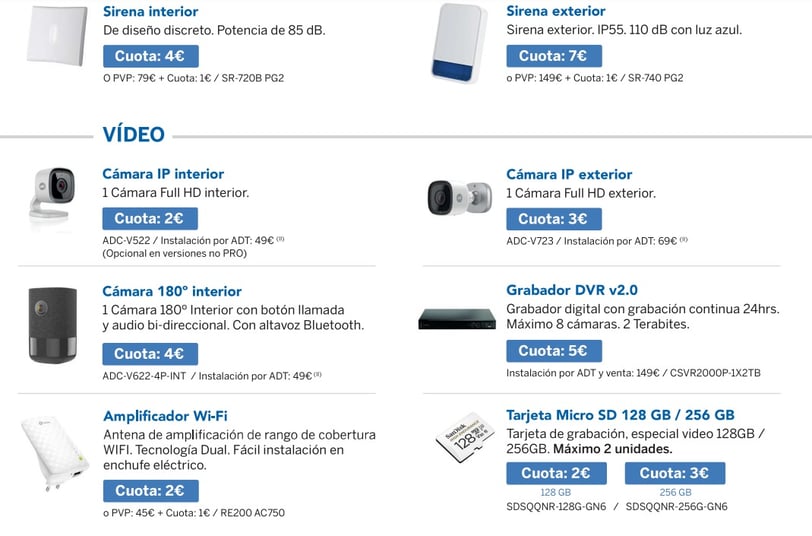The image size is (812, 536).
Task: Choose Cuota: 4€ for Cámara 180° interior
Action: (150, 354)
